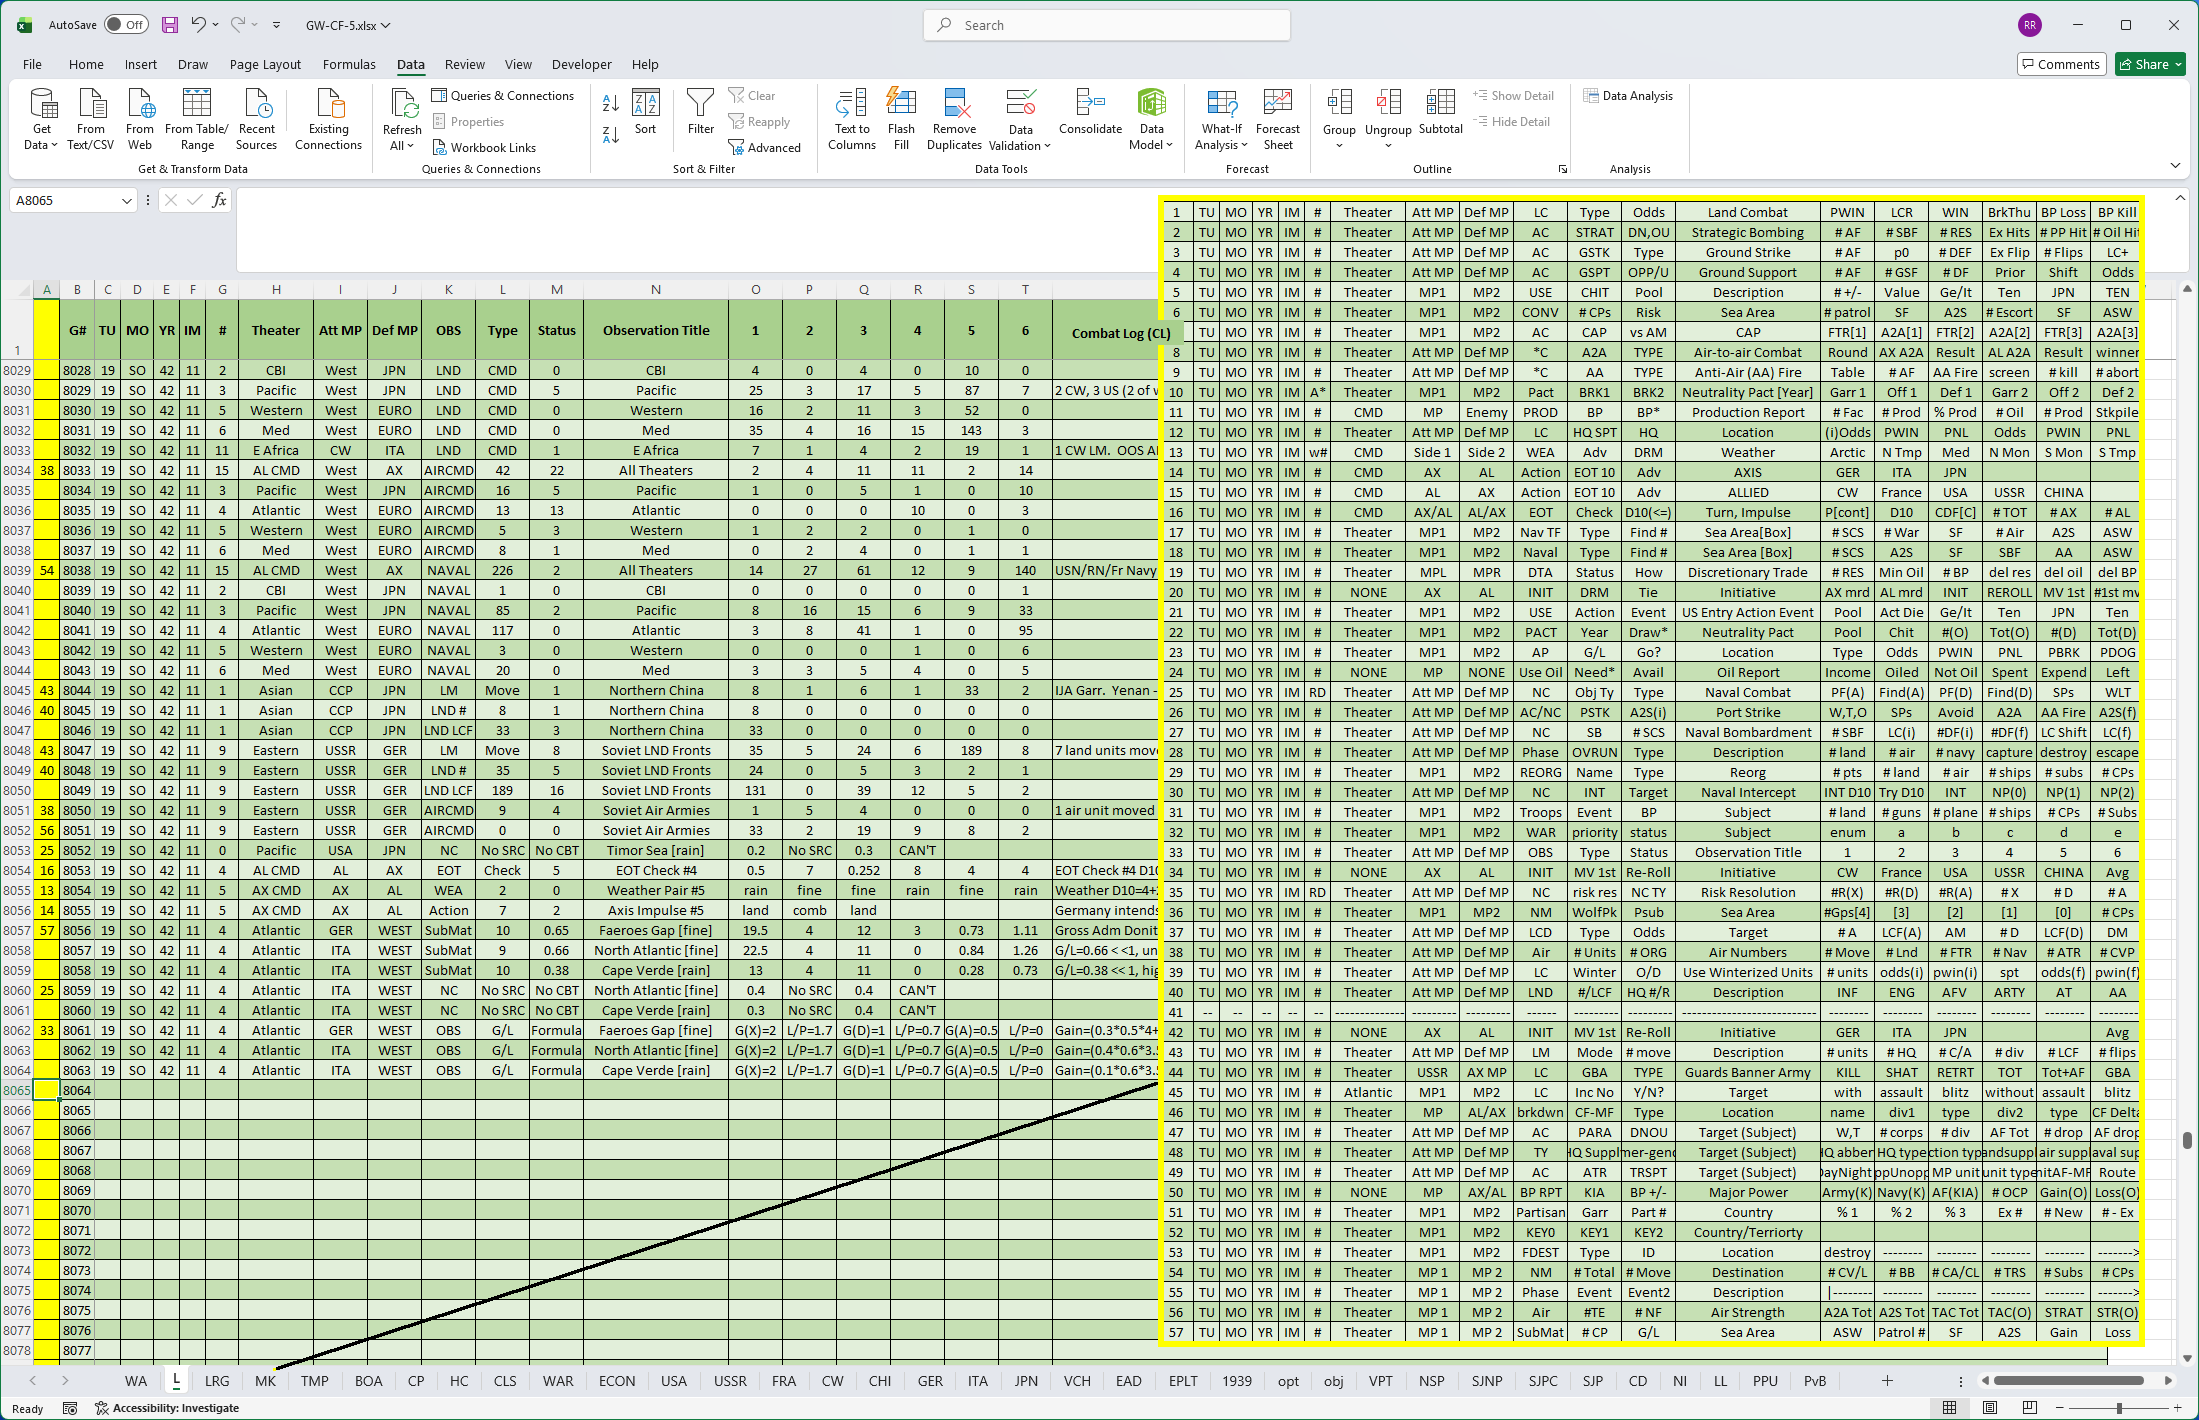The image size is (2199, 1420).
Task: Click Accessibility: Investigate status
Action: click(167, 1408)
